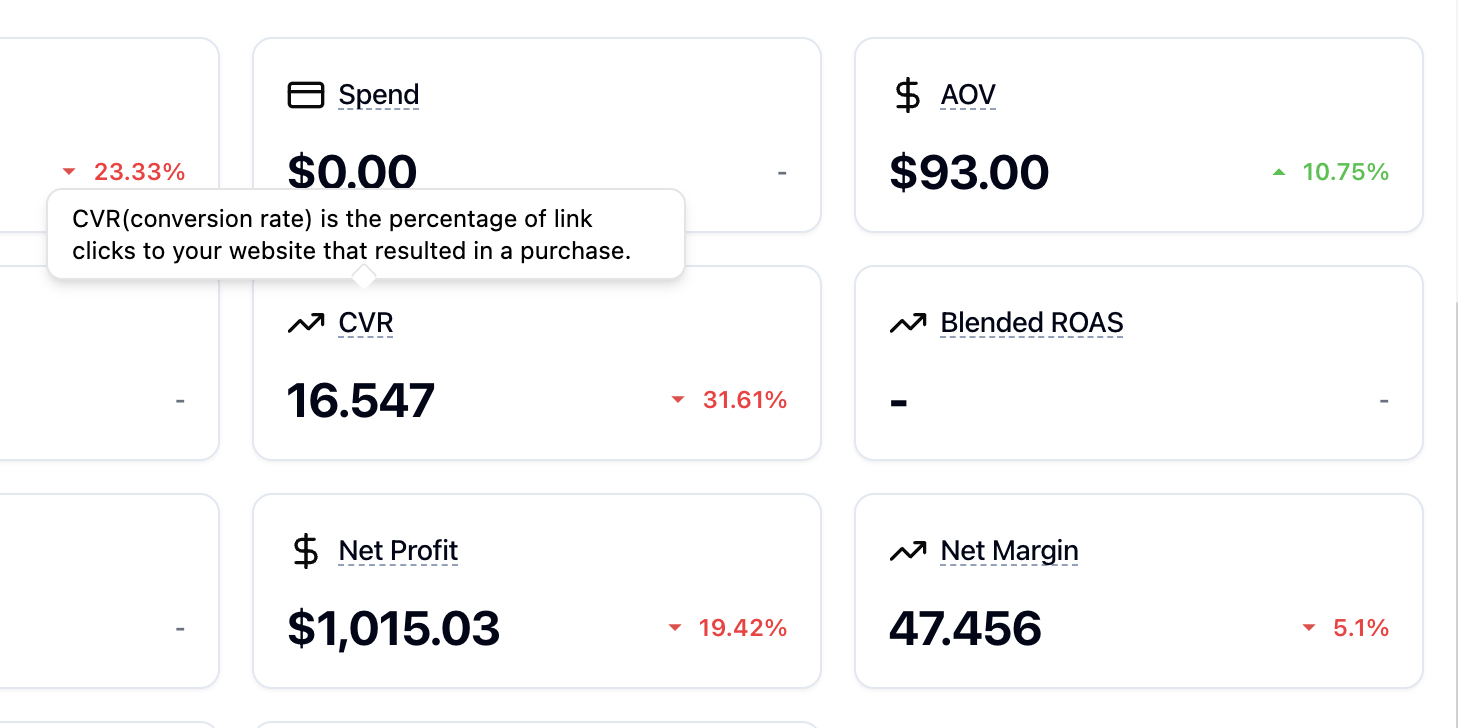Screen dimensions: 1458x728
Task: Click the Net Profit label
Action: point(398,551)
